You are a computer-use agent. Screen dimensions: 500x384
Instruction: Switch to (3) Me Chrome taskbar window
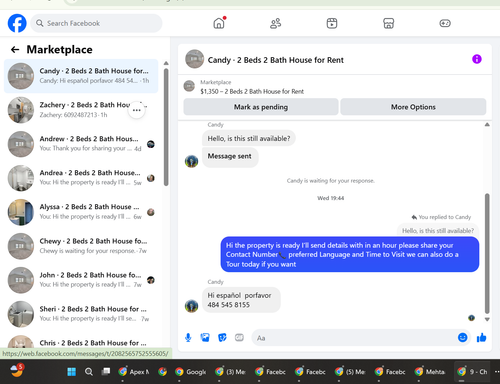point(231,372)
